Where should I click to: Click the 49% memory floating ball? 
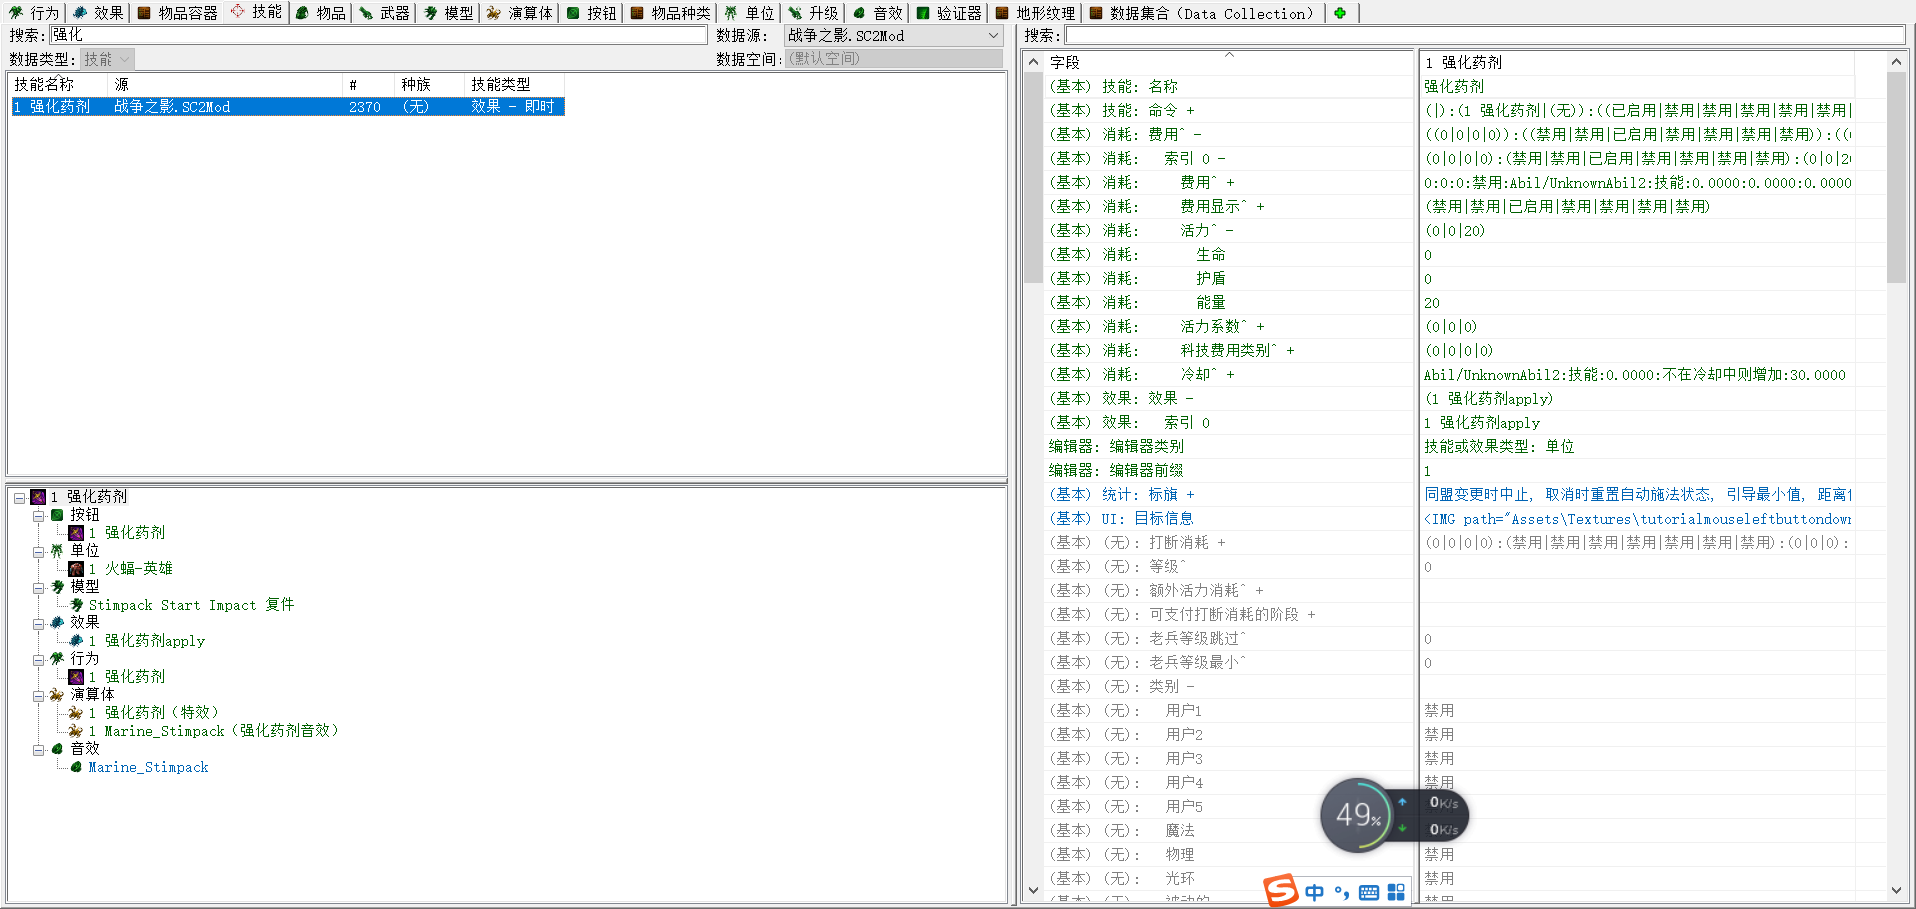click(1357, 815)
